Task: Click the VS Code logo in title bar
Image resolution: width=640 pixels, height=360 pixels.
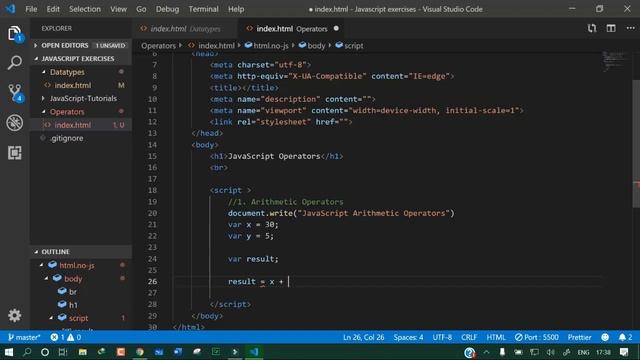Action: click(10, 9)
